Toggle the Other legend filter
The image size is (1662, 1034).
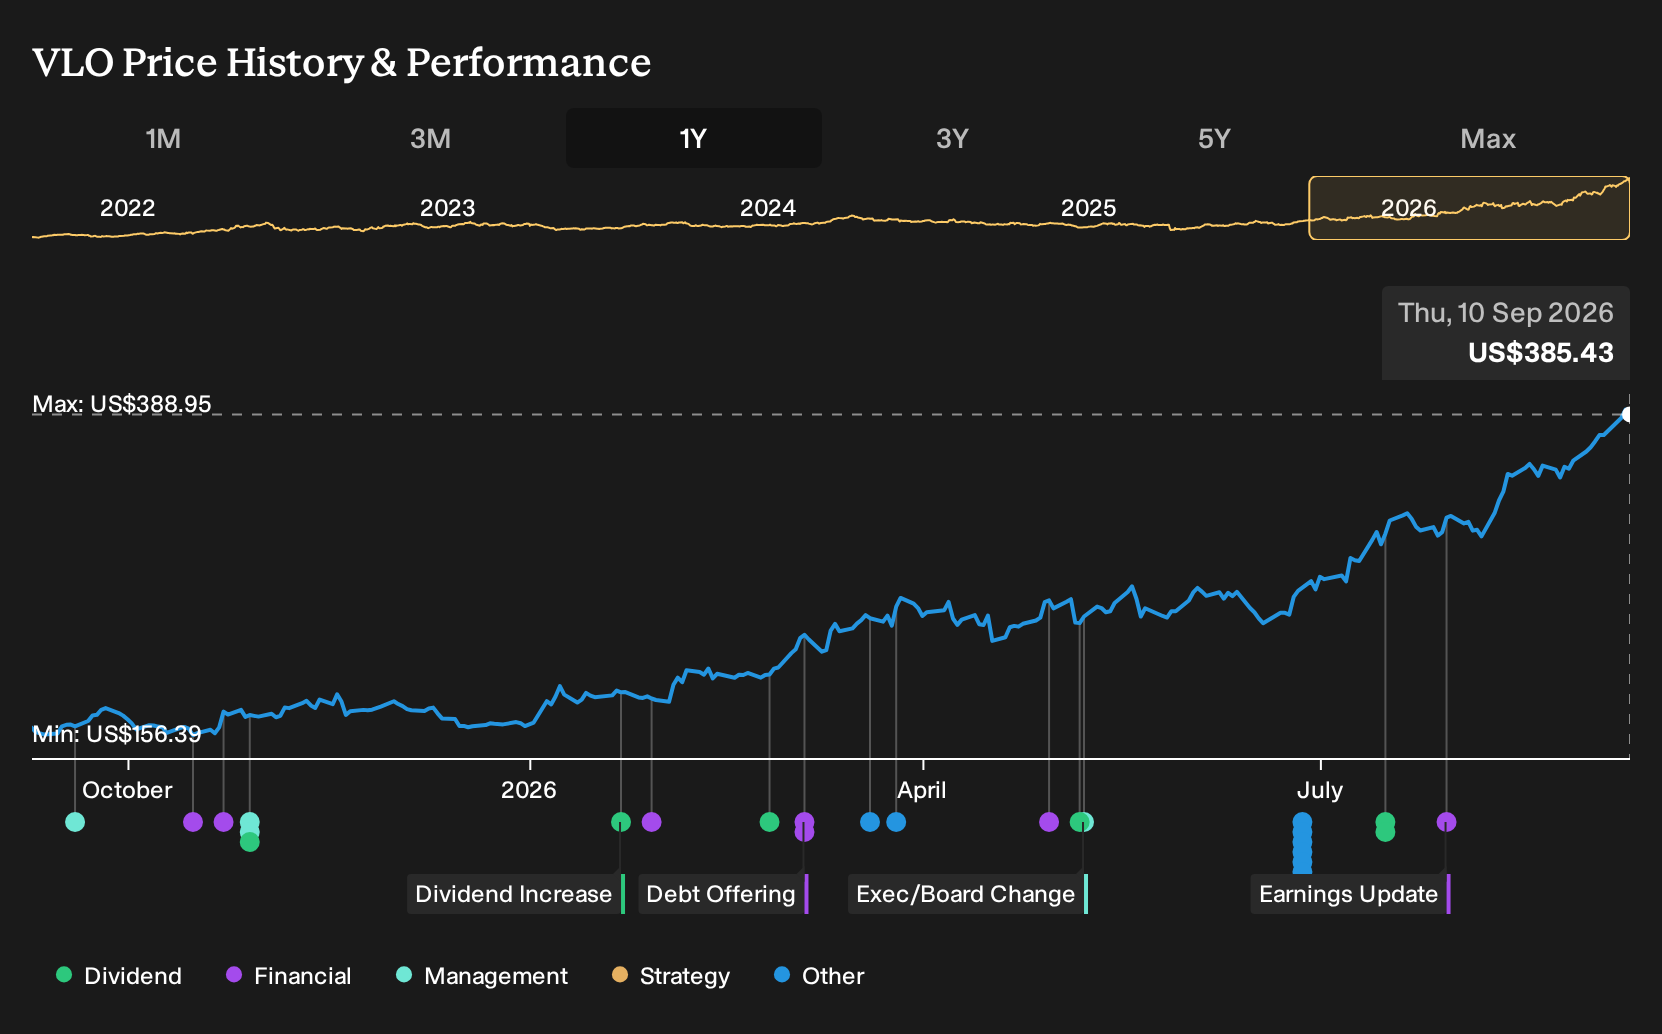pyautogui.click(x=819, y=976)
